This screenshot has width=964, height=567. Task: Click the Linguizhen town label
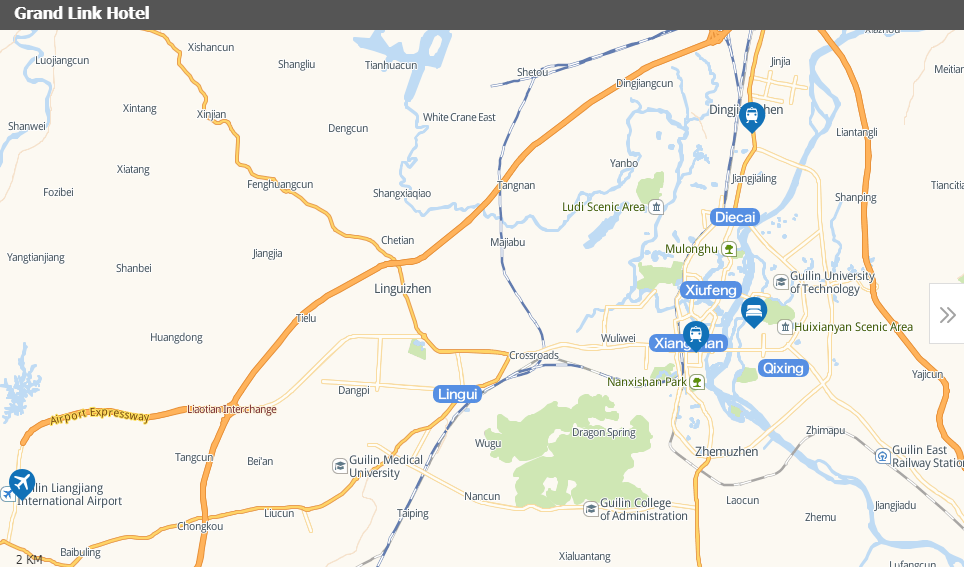(403, 288)
